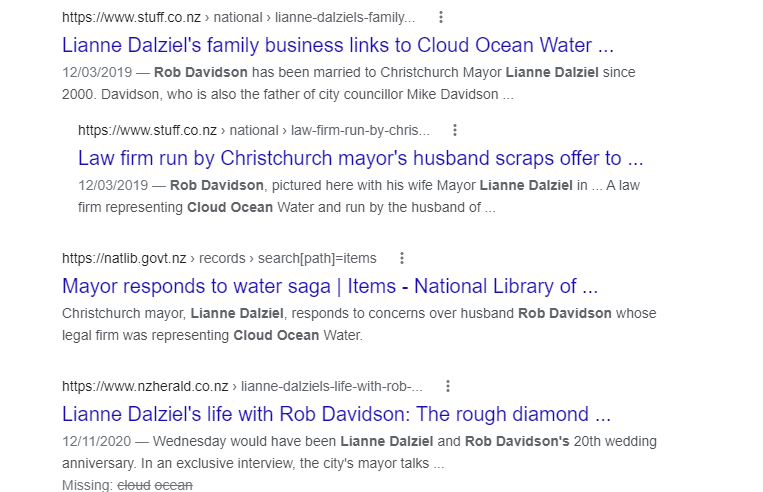The height and width of the screenshot is (492, 763).
Task: Click snippet about concerns over husband's legal firm
Action: pyautogui.click(x=359, y=324)
